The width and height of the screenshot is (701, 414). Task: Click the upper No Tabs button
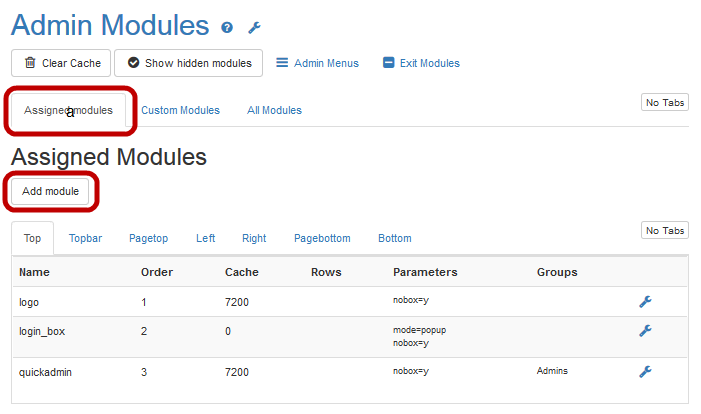[664, 103]
